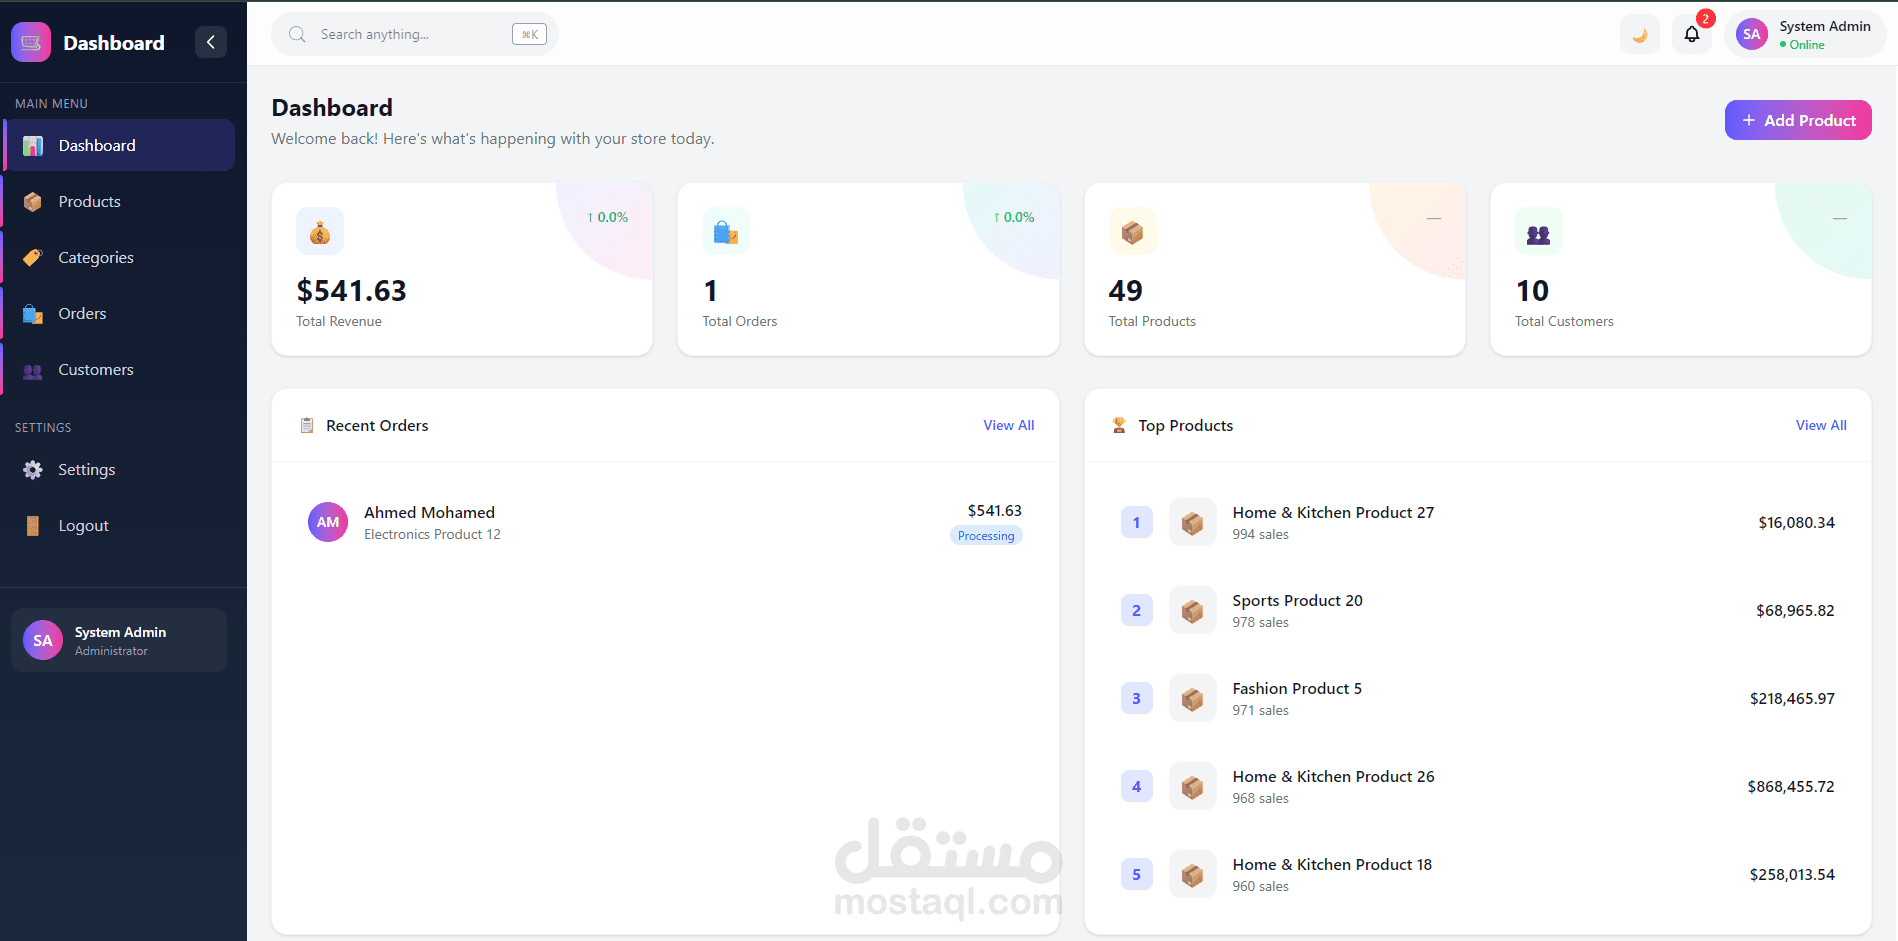Screen dimensions: 1898x941
Task: Open the Settings menu item
Action: pyautogui.click(x=120, y=469)
